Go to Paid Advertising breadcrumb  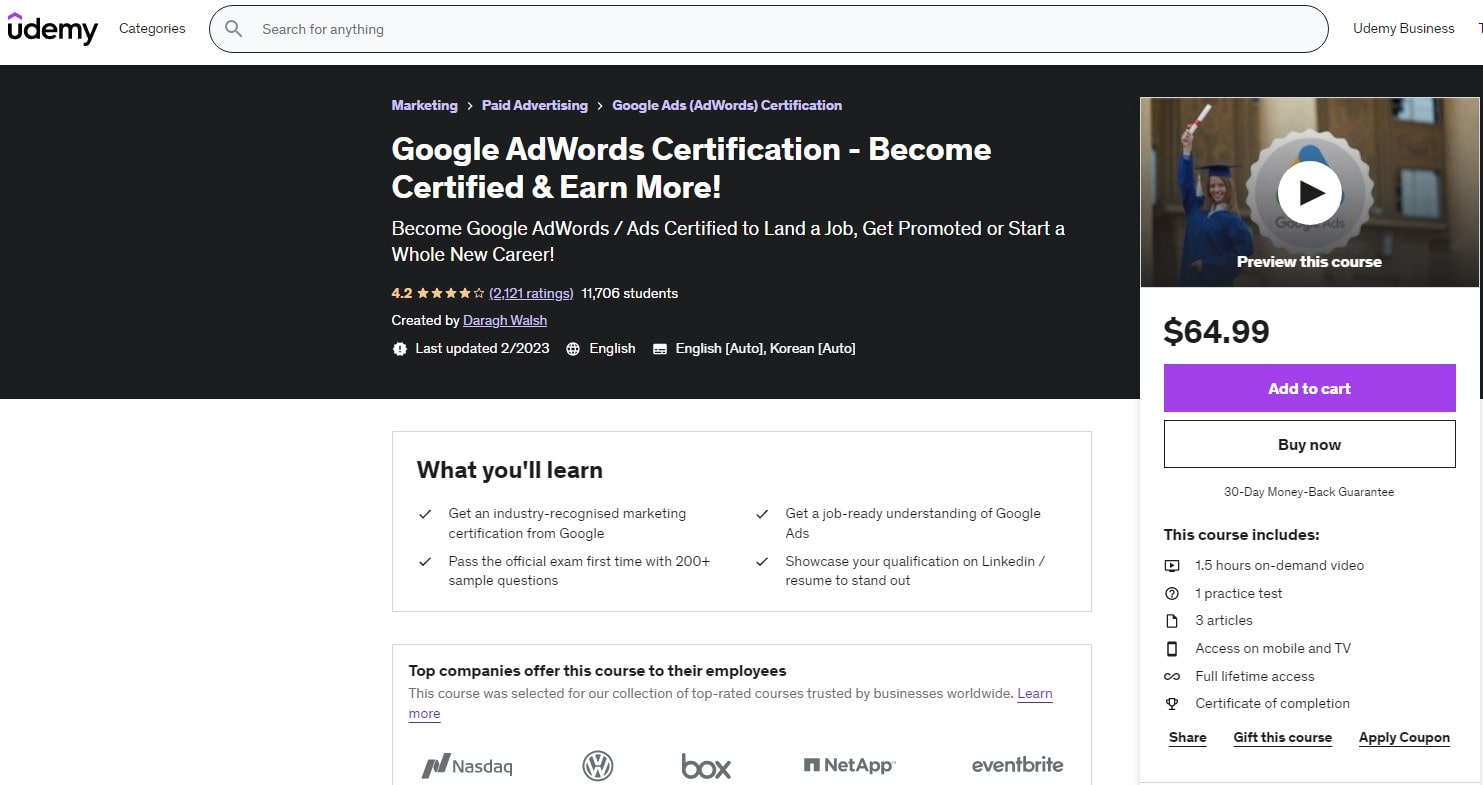point(535,105)
